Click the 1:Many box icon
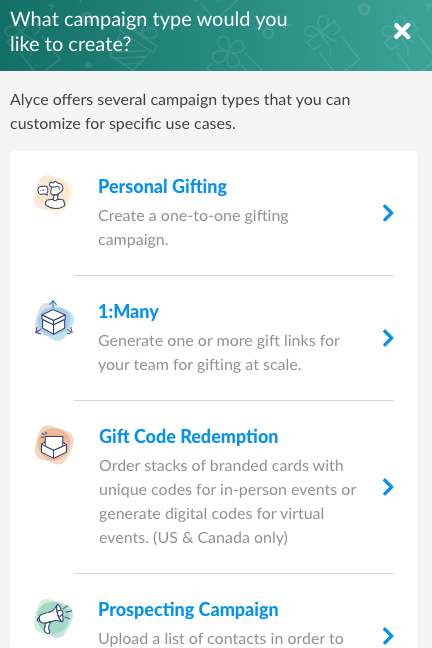432x648 pixels. [54, 320]
